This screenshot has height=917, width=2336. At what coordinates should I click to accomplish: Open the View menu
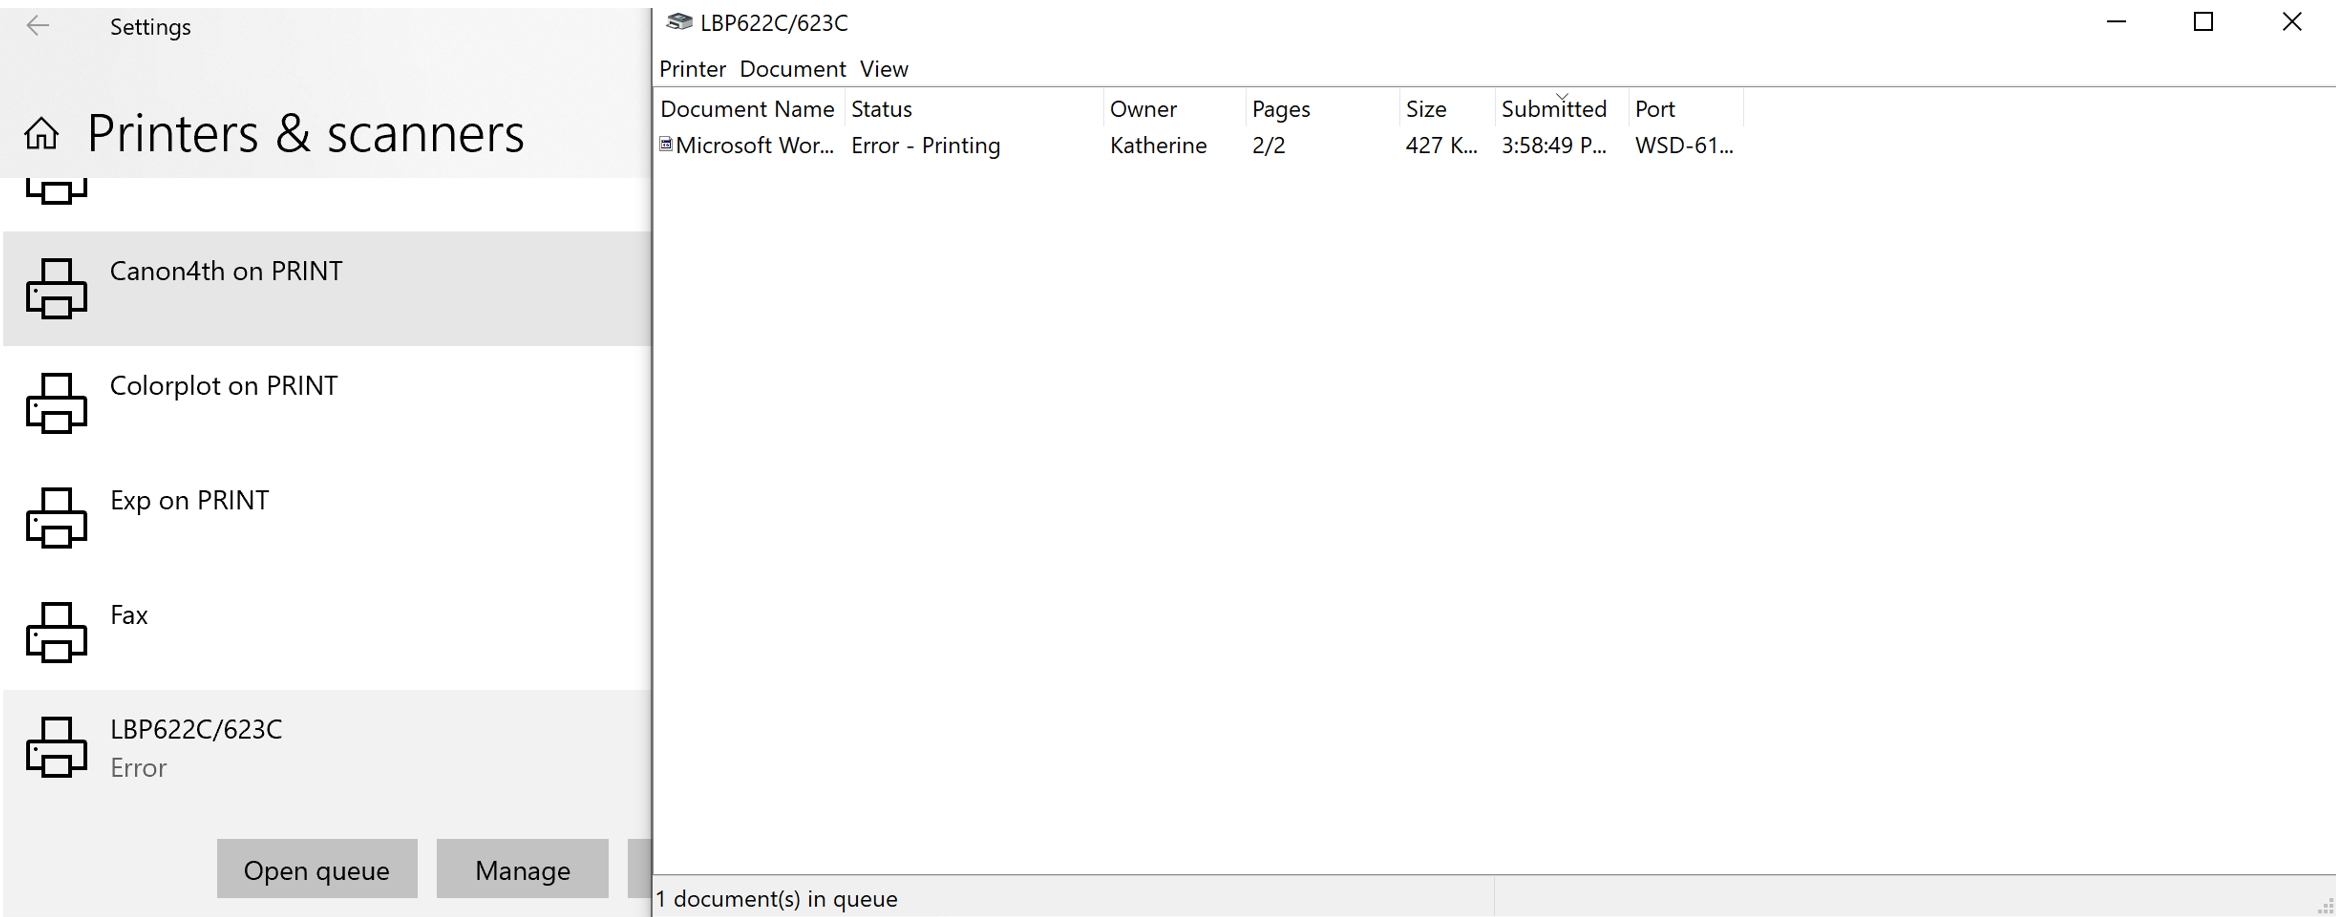(x=884, y=69)
